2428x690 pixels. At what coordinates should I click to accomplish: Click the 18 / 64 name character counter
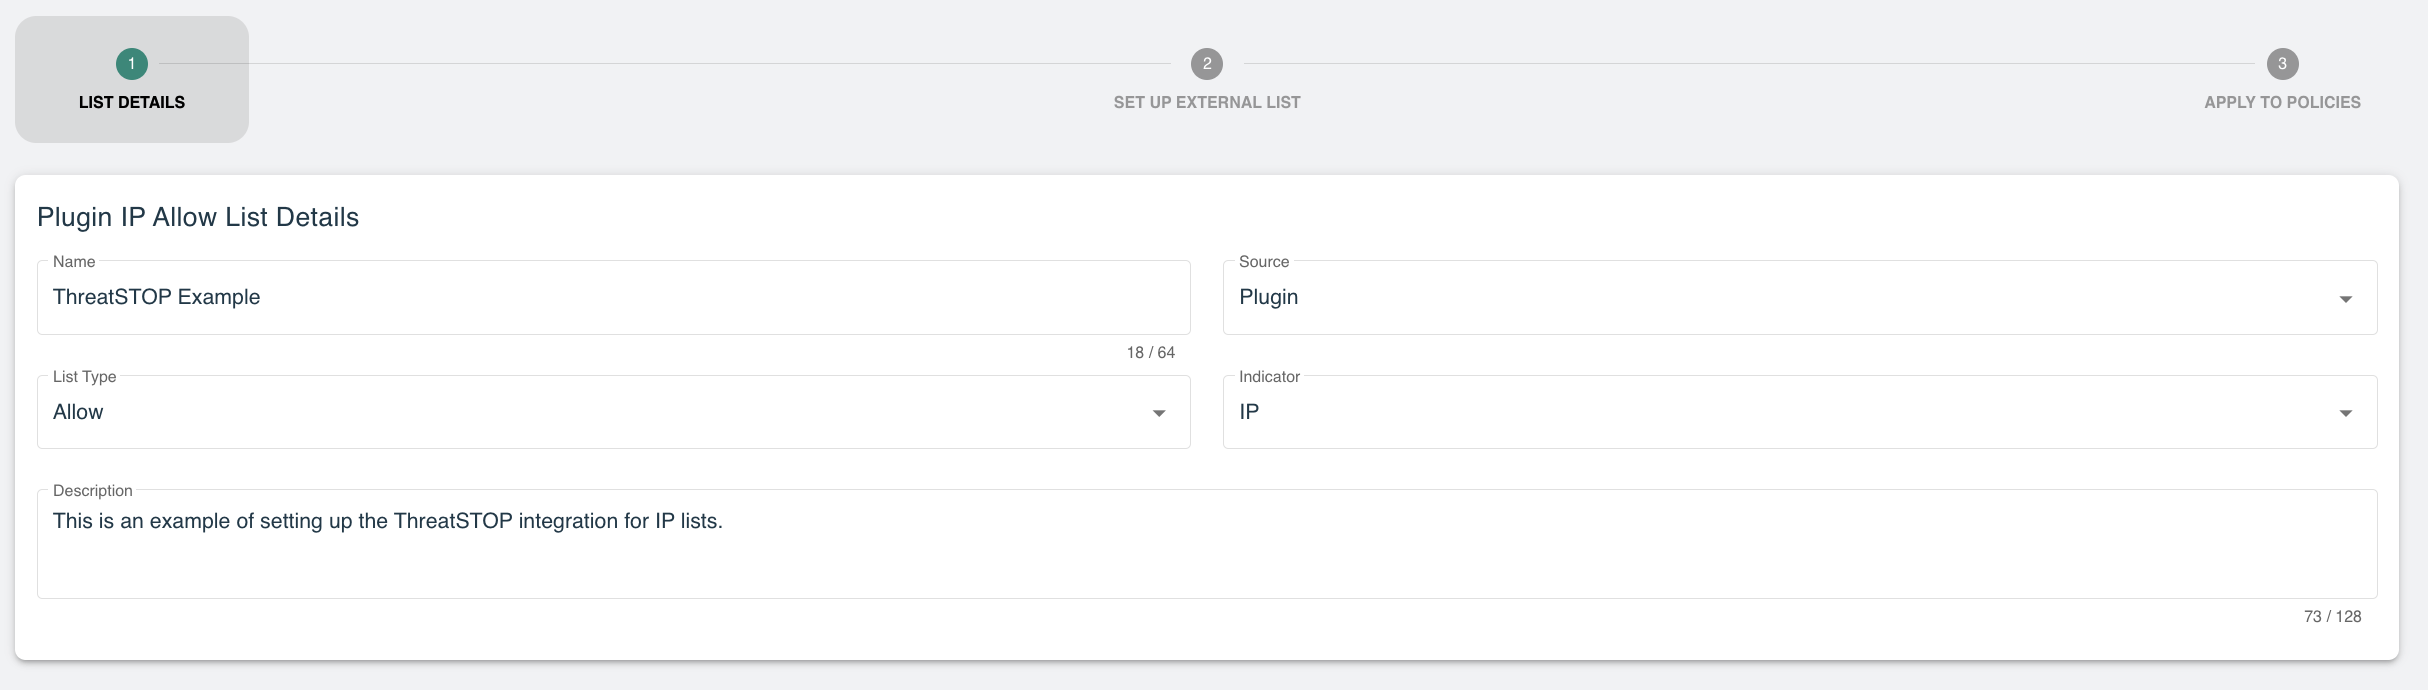(x=1150, y=353)
